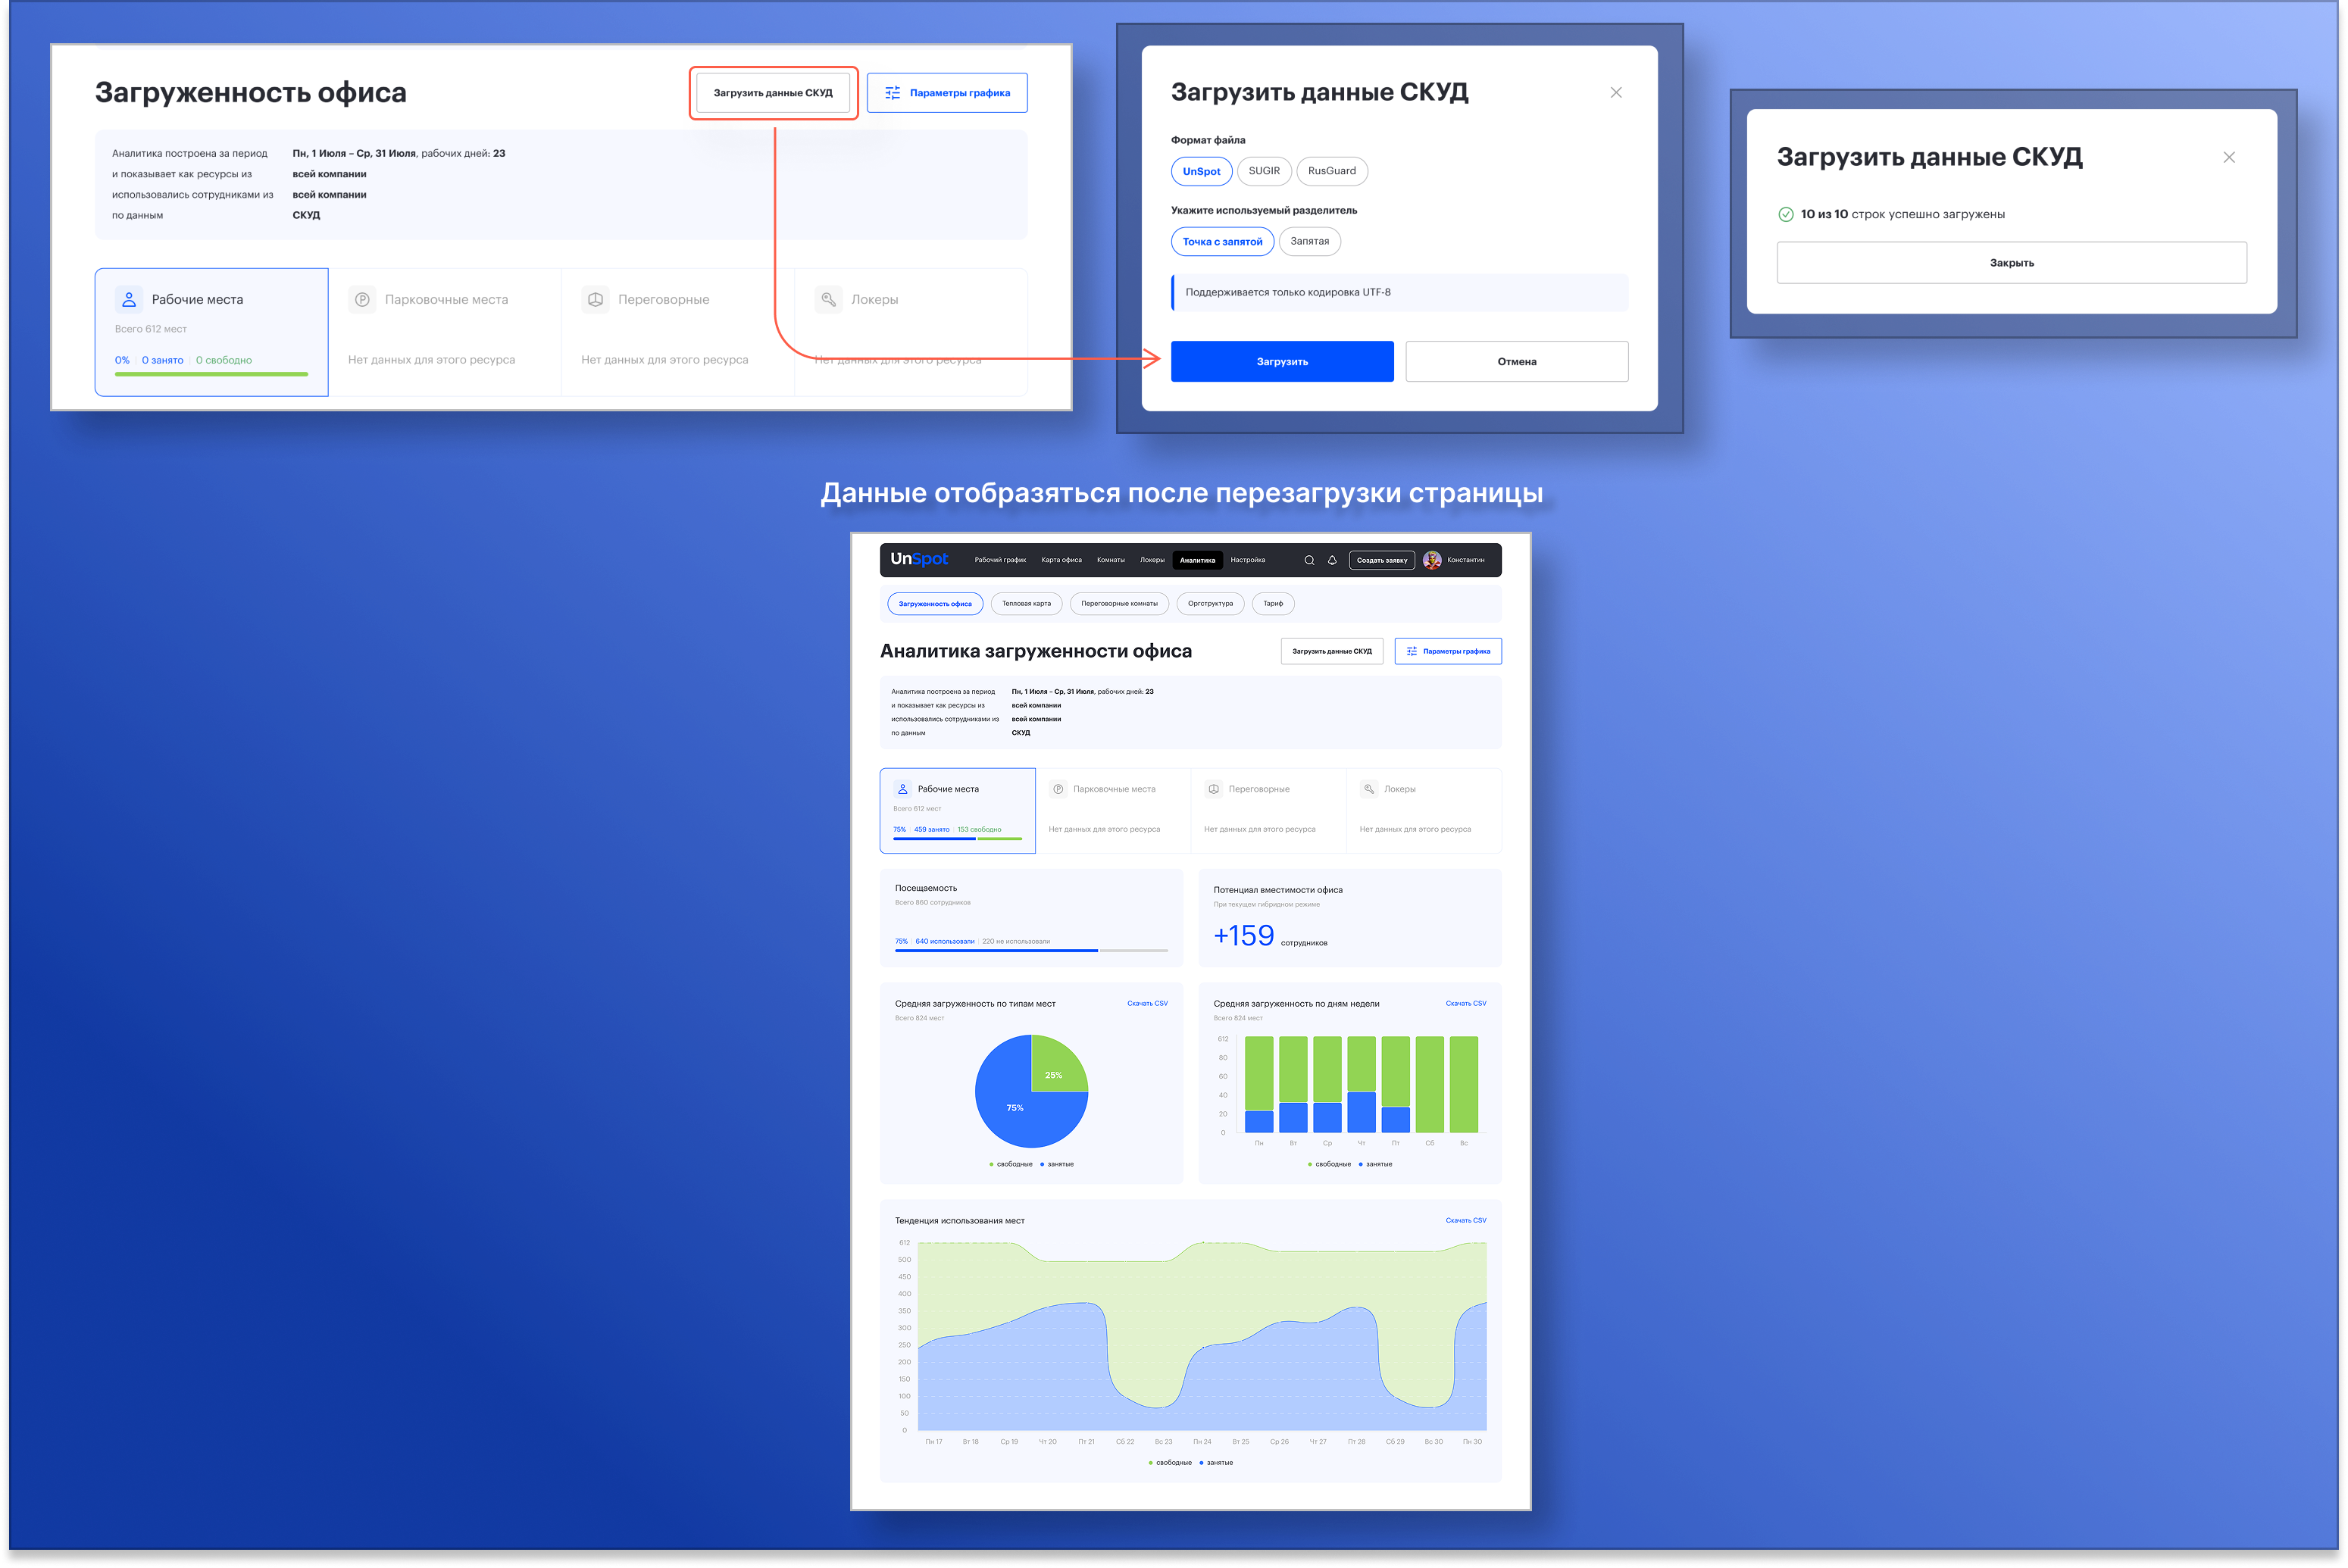Click the blue 75% pie chart segment
Viewport: 2348px width, 1568px height.
click(x=1015, y=1110)
